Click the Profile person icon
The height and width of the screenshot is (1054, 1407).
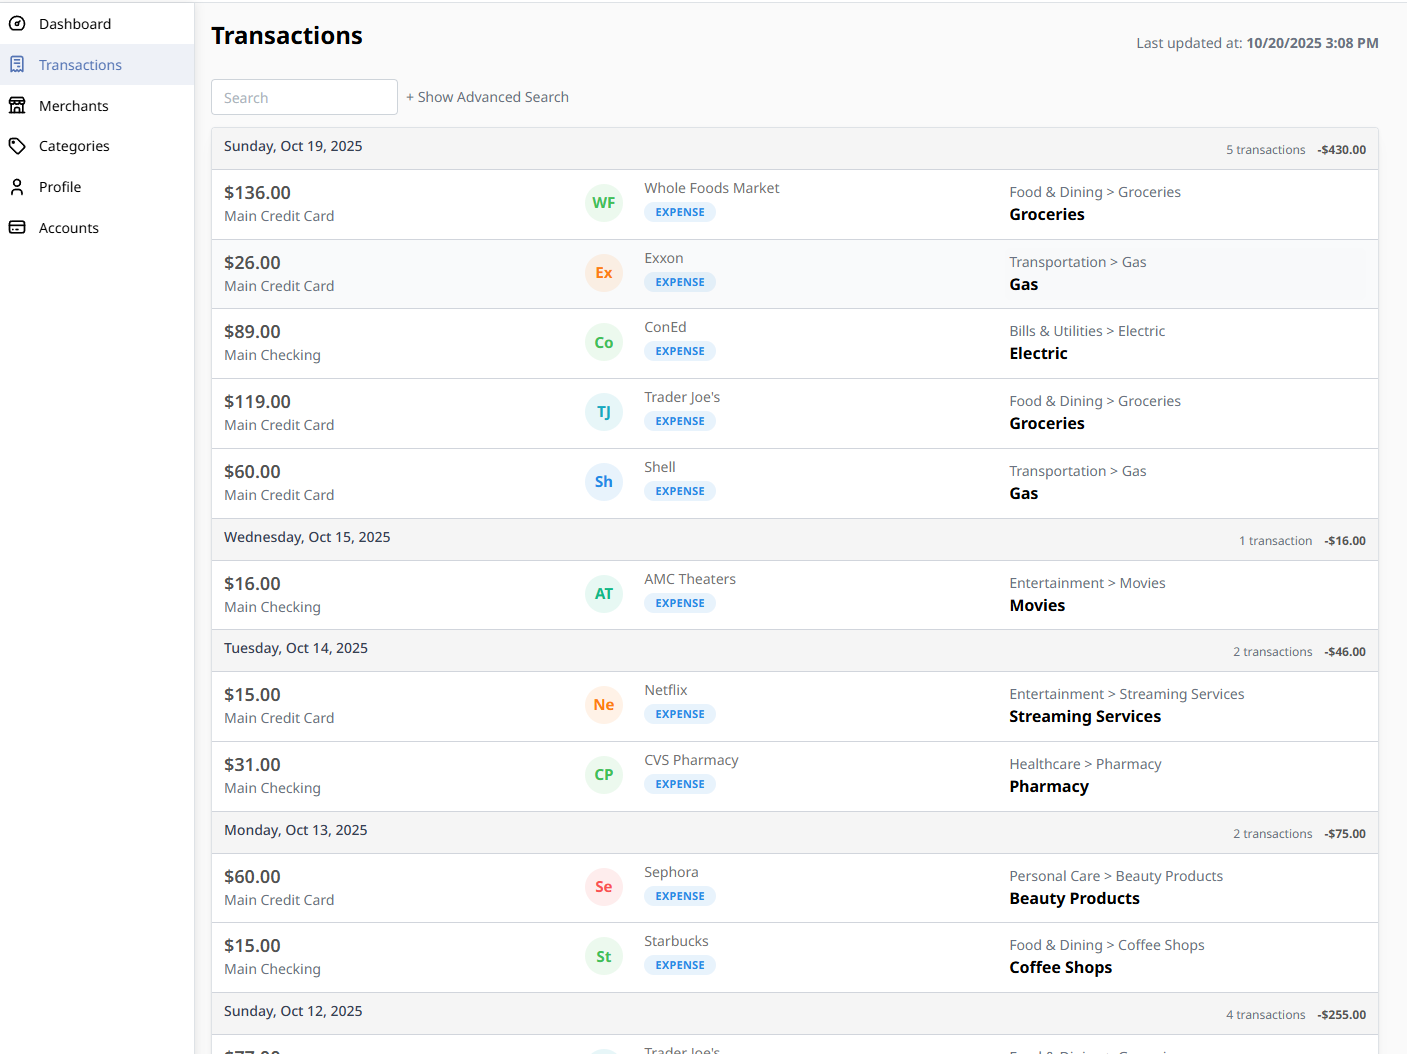[x=17, y=187]
